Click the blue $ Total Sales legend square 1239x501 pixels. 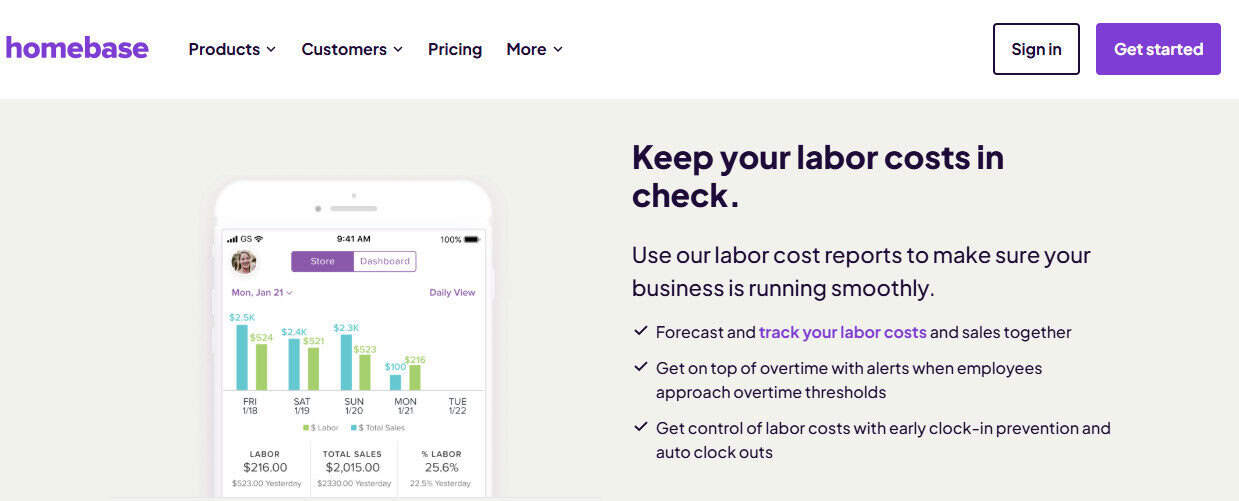click(353, 428)
